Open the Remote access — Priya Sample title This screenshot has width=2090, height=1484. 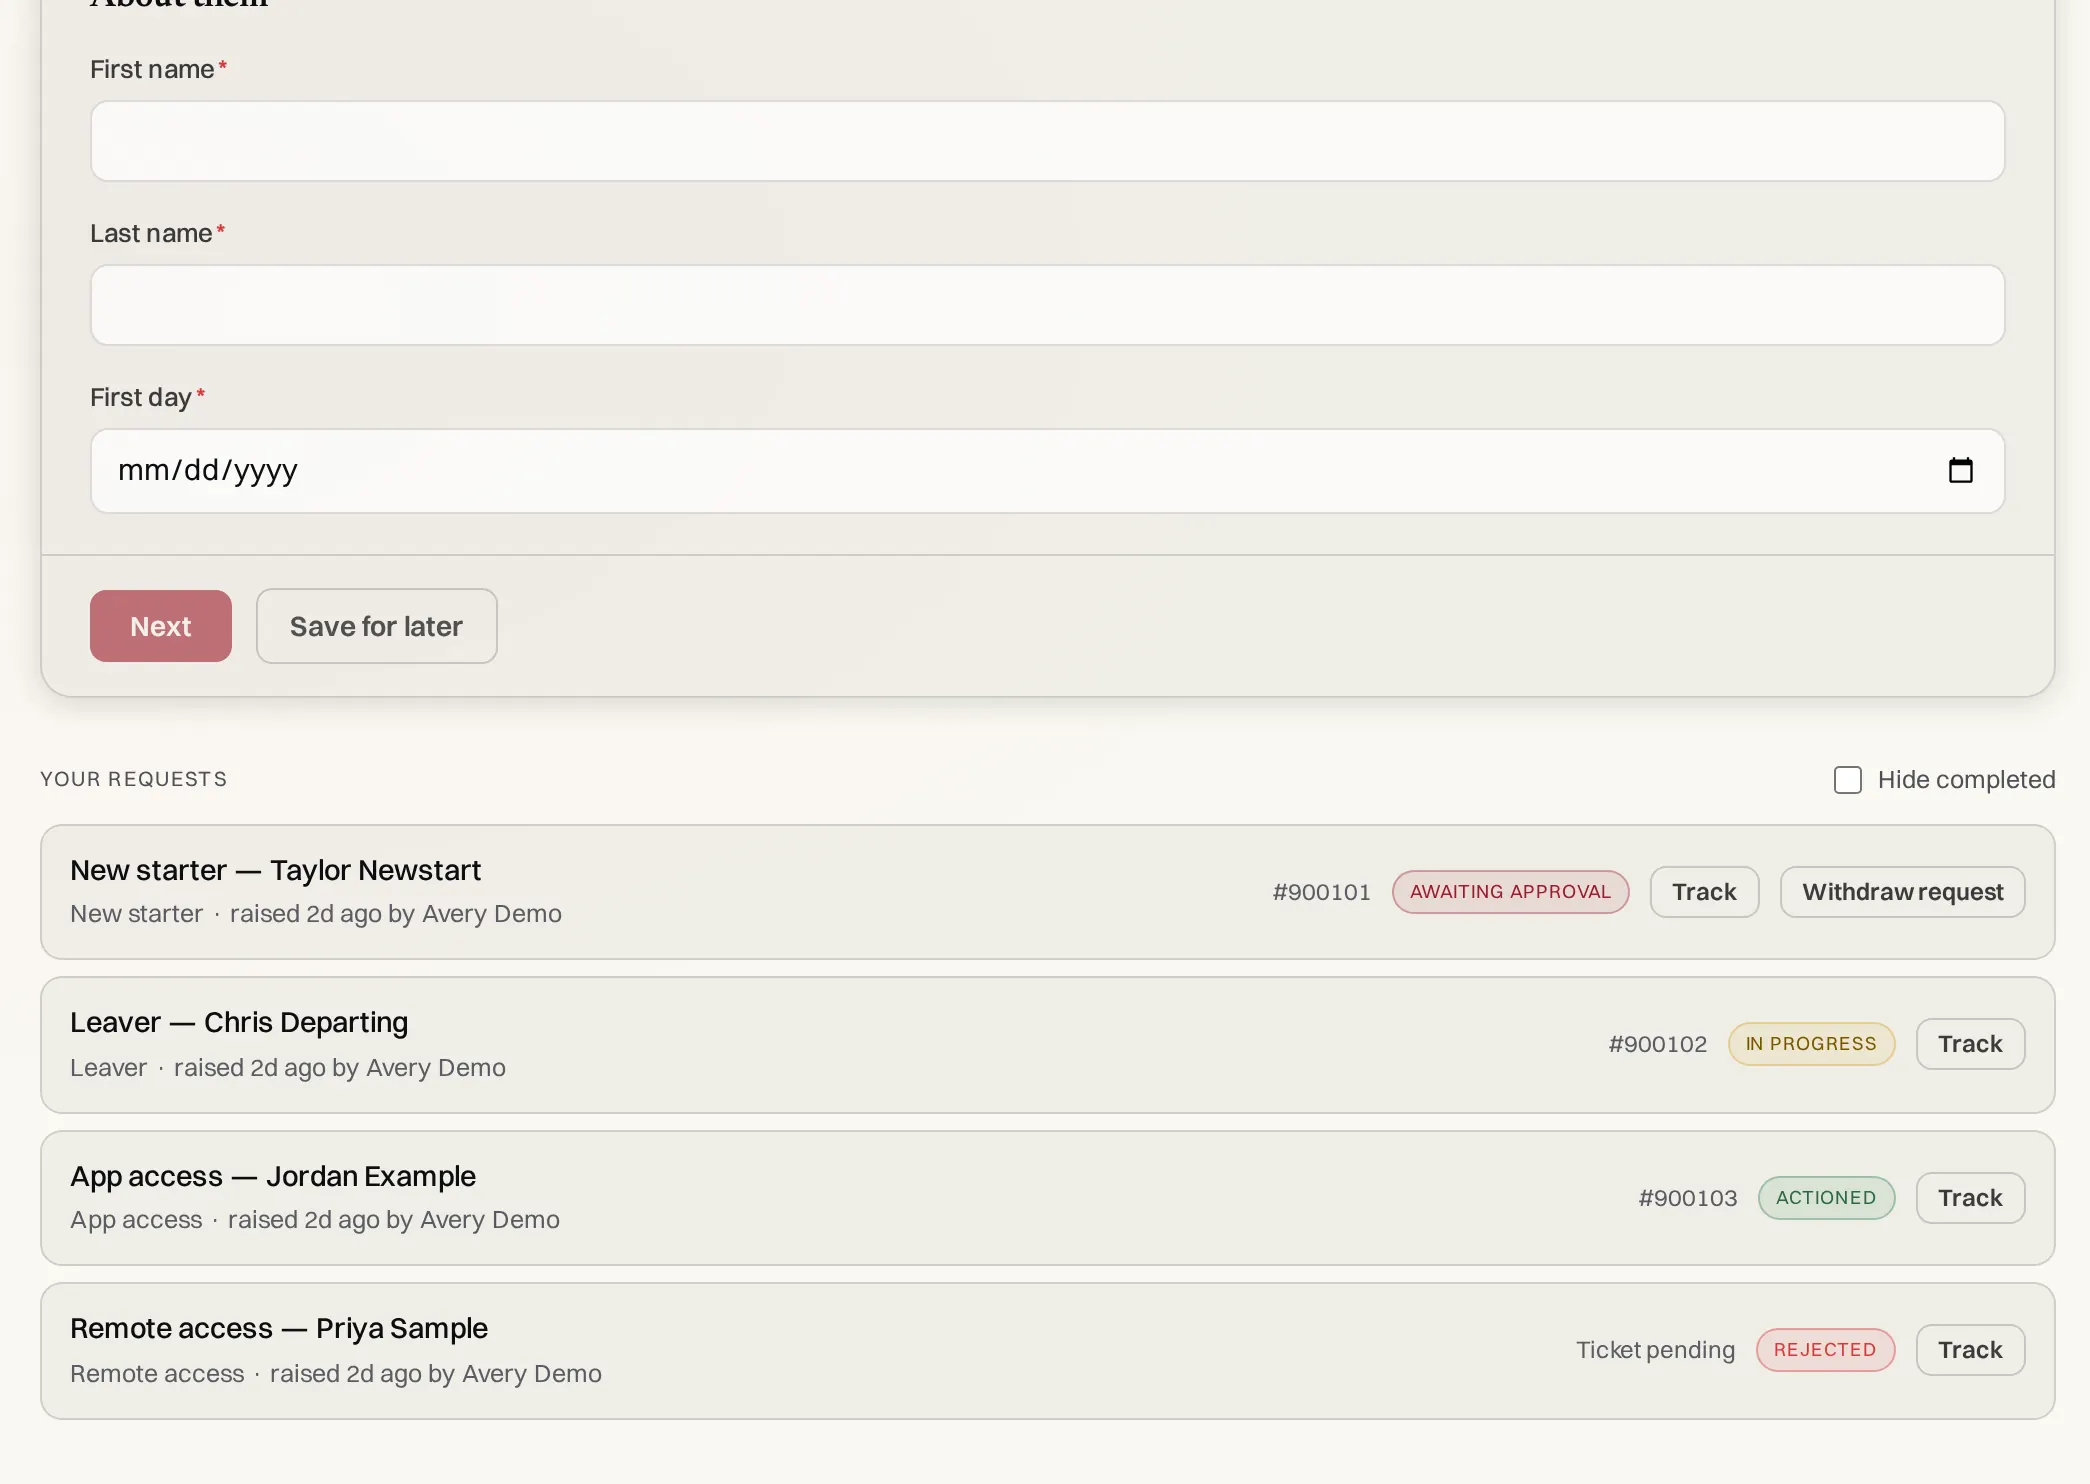279,1328
